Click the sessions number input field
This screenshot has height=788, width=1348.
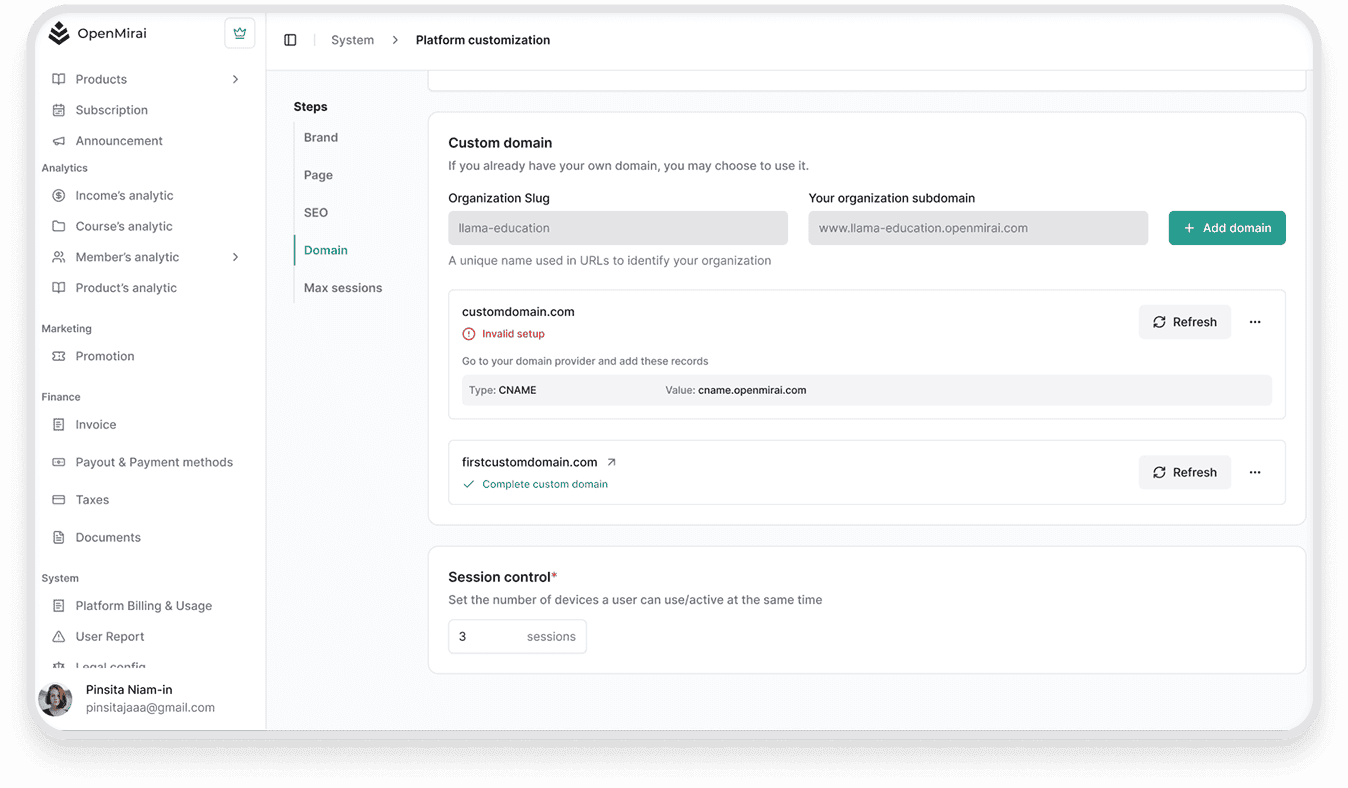pos(485,637)
